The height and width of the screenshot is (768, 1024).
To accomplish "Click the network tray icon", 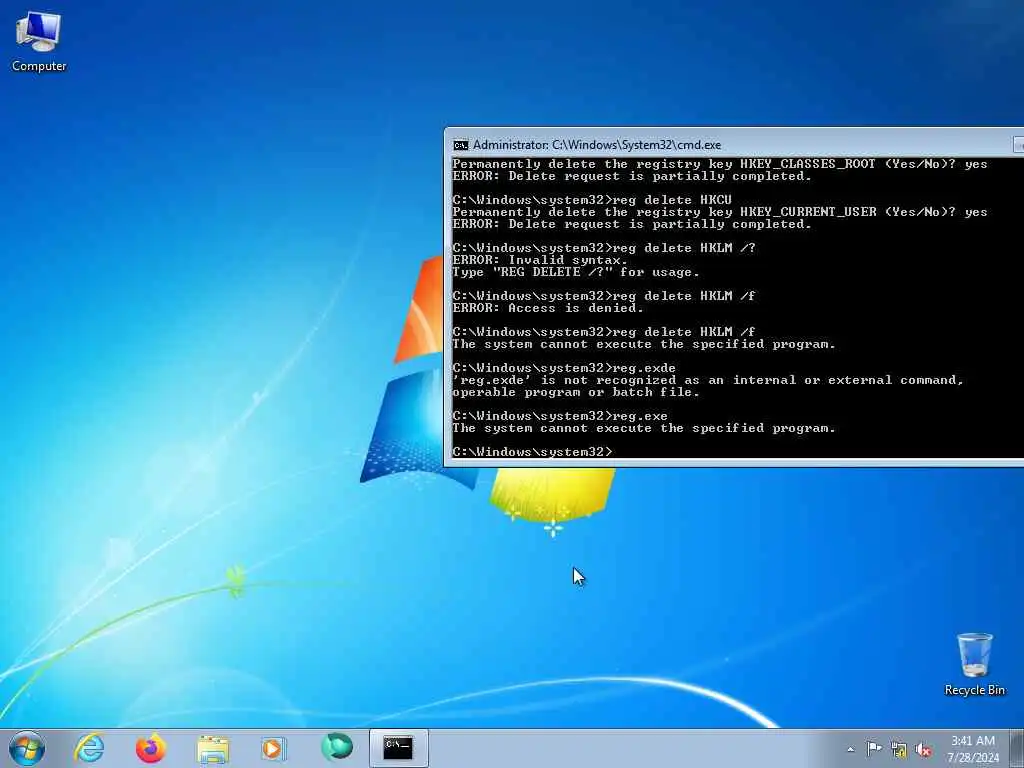I will click(899, 750).
